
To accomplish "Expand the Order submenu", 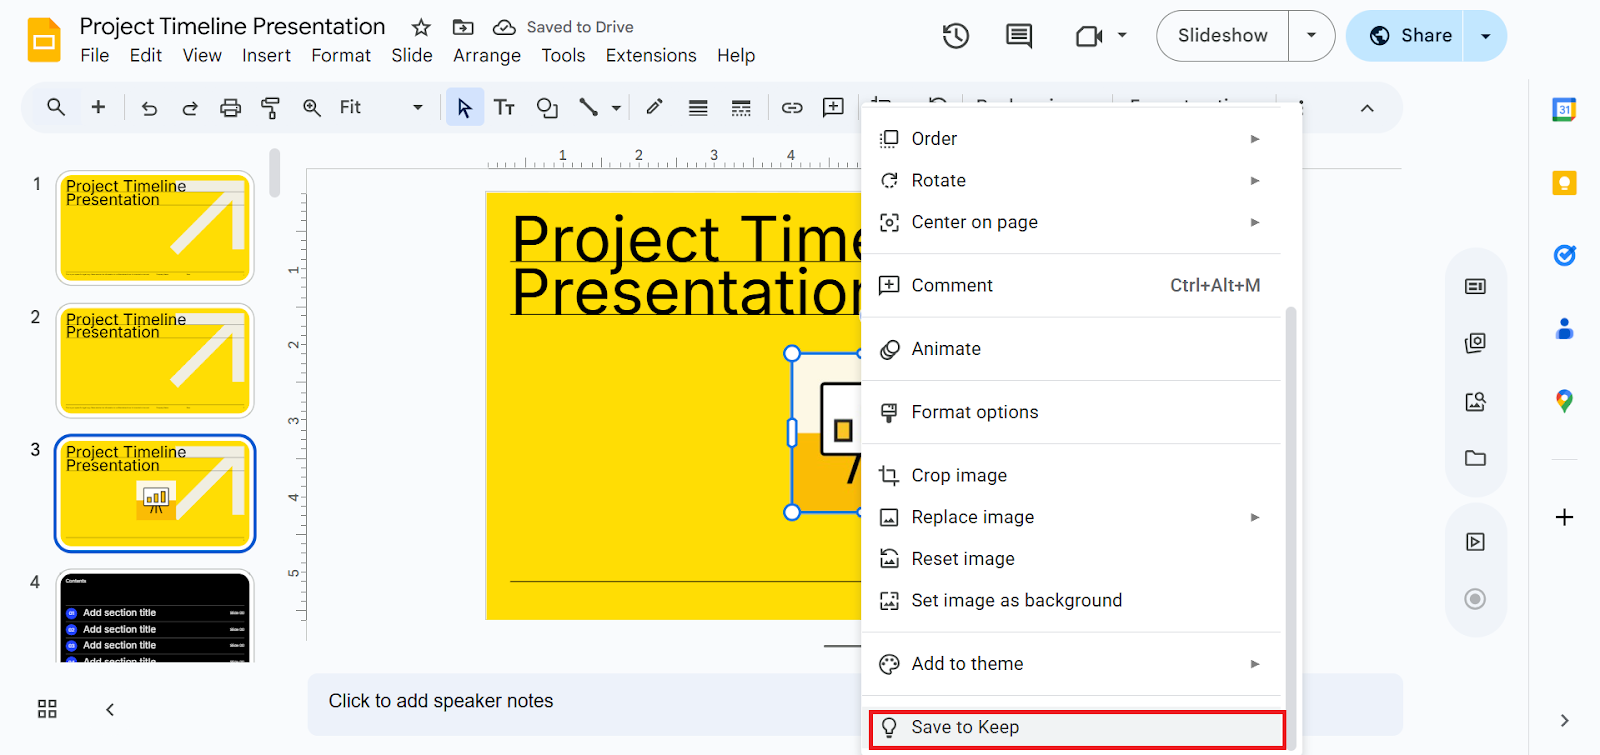I will 1071,139.
